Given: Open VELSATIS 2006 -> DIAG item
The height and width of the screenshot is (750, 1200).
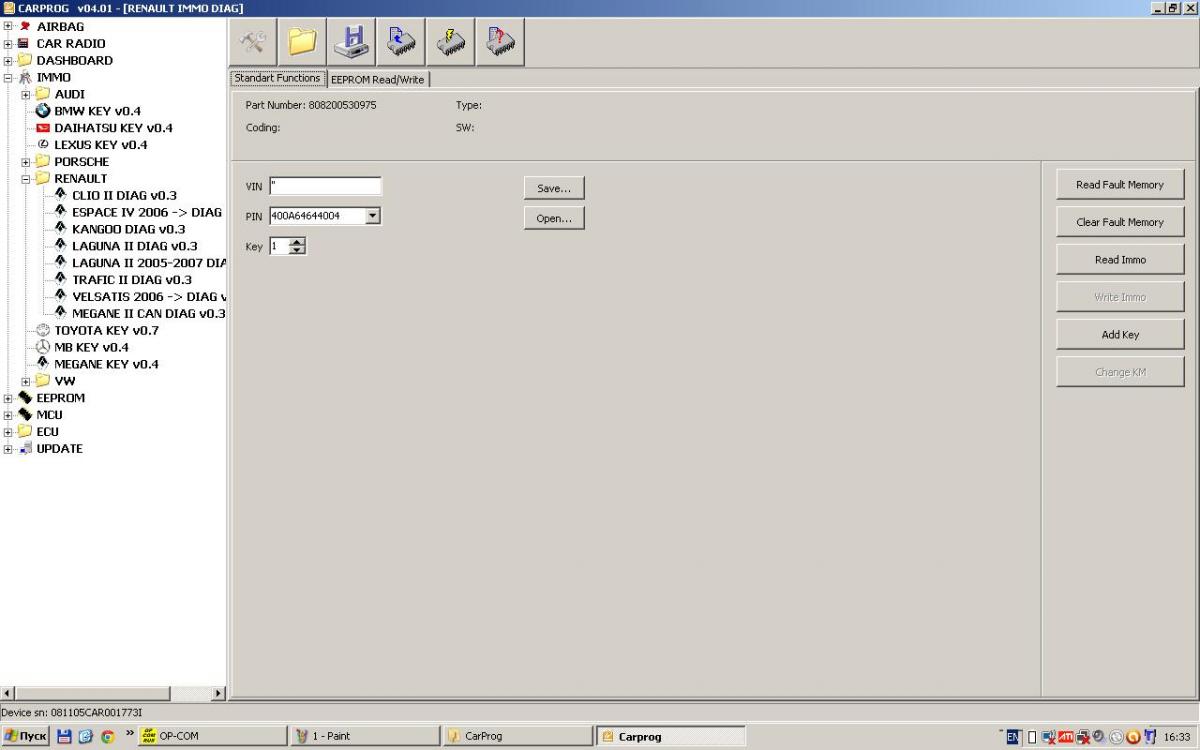Looking at the screenshot, I should click(x=149, y=297).
